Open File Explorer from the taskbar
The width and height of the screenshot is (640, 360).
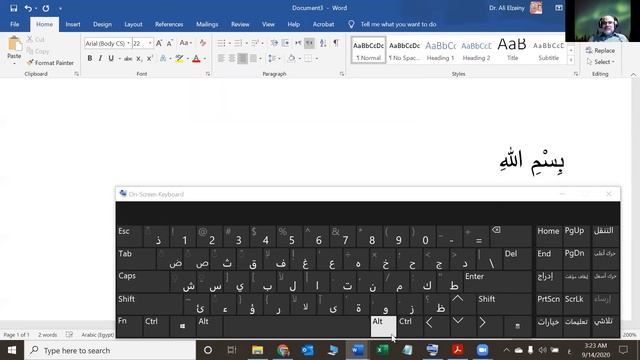click(x=258, y=350)
